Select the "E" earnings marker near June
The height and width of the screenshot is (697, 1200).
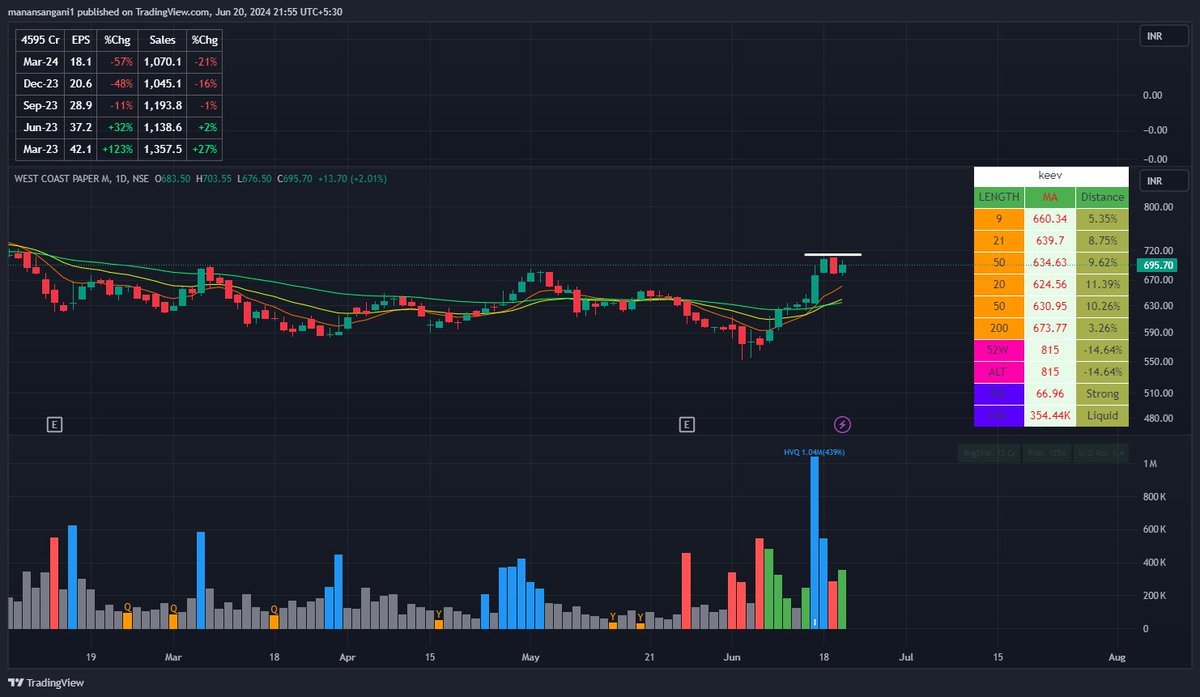(x=687, y=424)
